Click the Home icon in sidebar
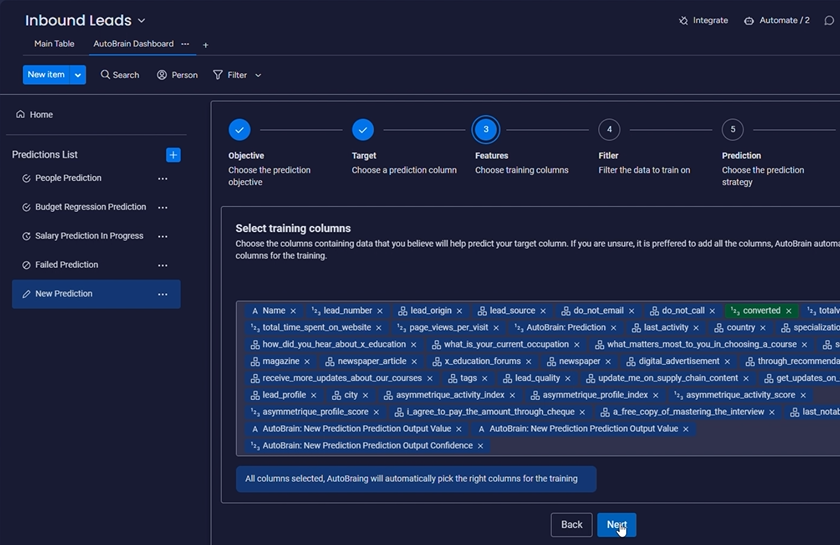Viewport: 840px width, 545px height. [20, 115]
